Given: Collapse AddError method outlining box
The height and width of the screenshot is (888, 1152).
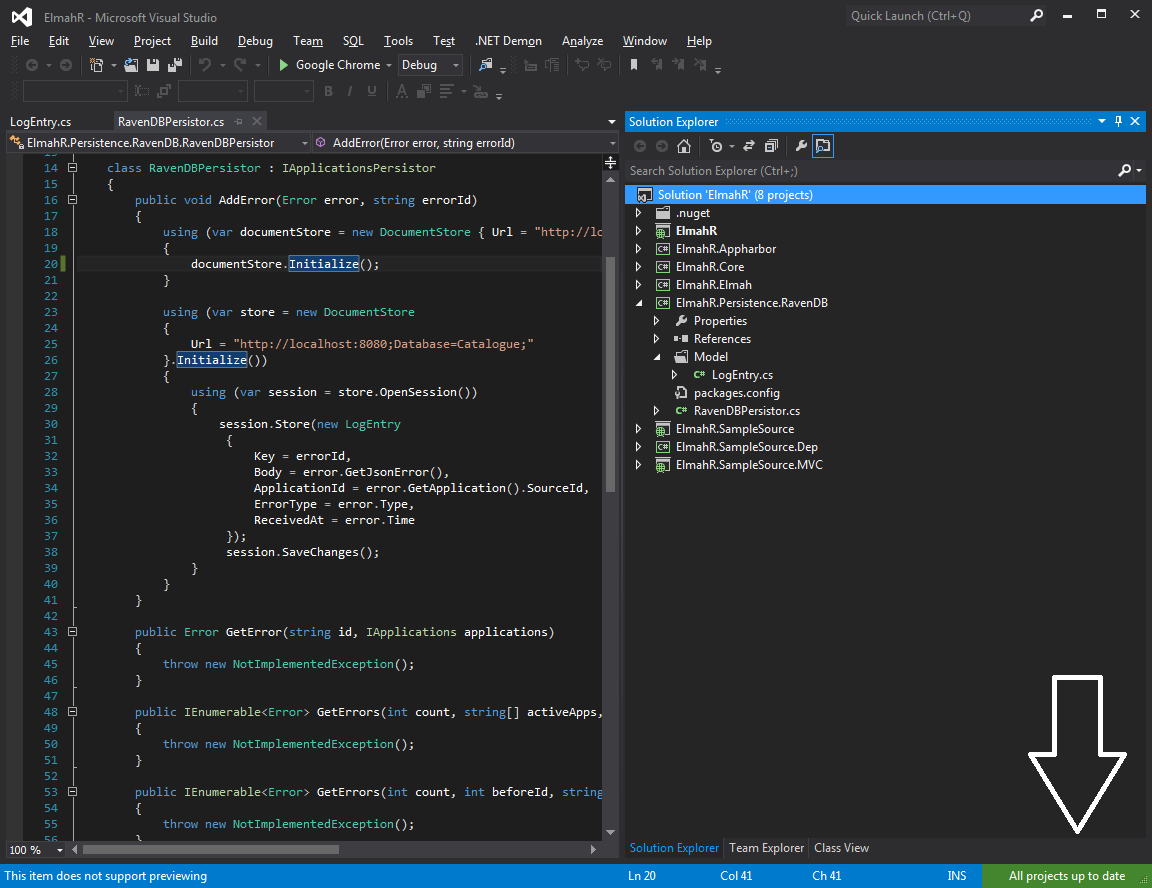Looking at the screenshot, I should coord(72,200).
